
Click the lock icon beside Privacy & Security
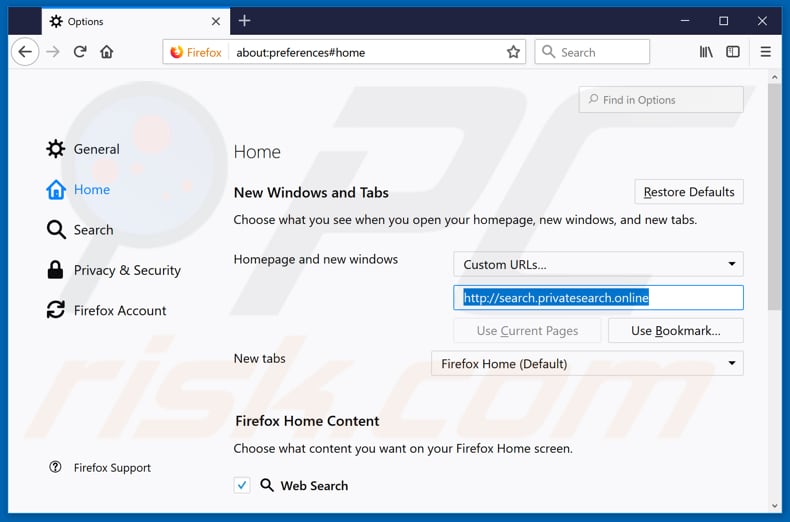(x=55, y=270)
